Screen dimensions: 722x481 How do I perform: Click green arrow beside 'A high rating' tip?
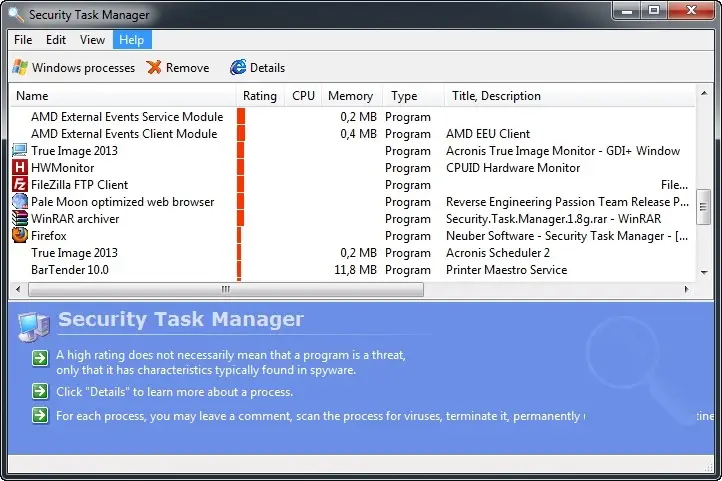tap(40, 358)
